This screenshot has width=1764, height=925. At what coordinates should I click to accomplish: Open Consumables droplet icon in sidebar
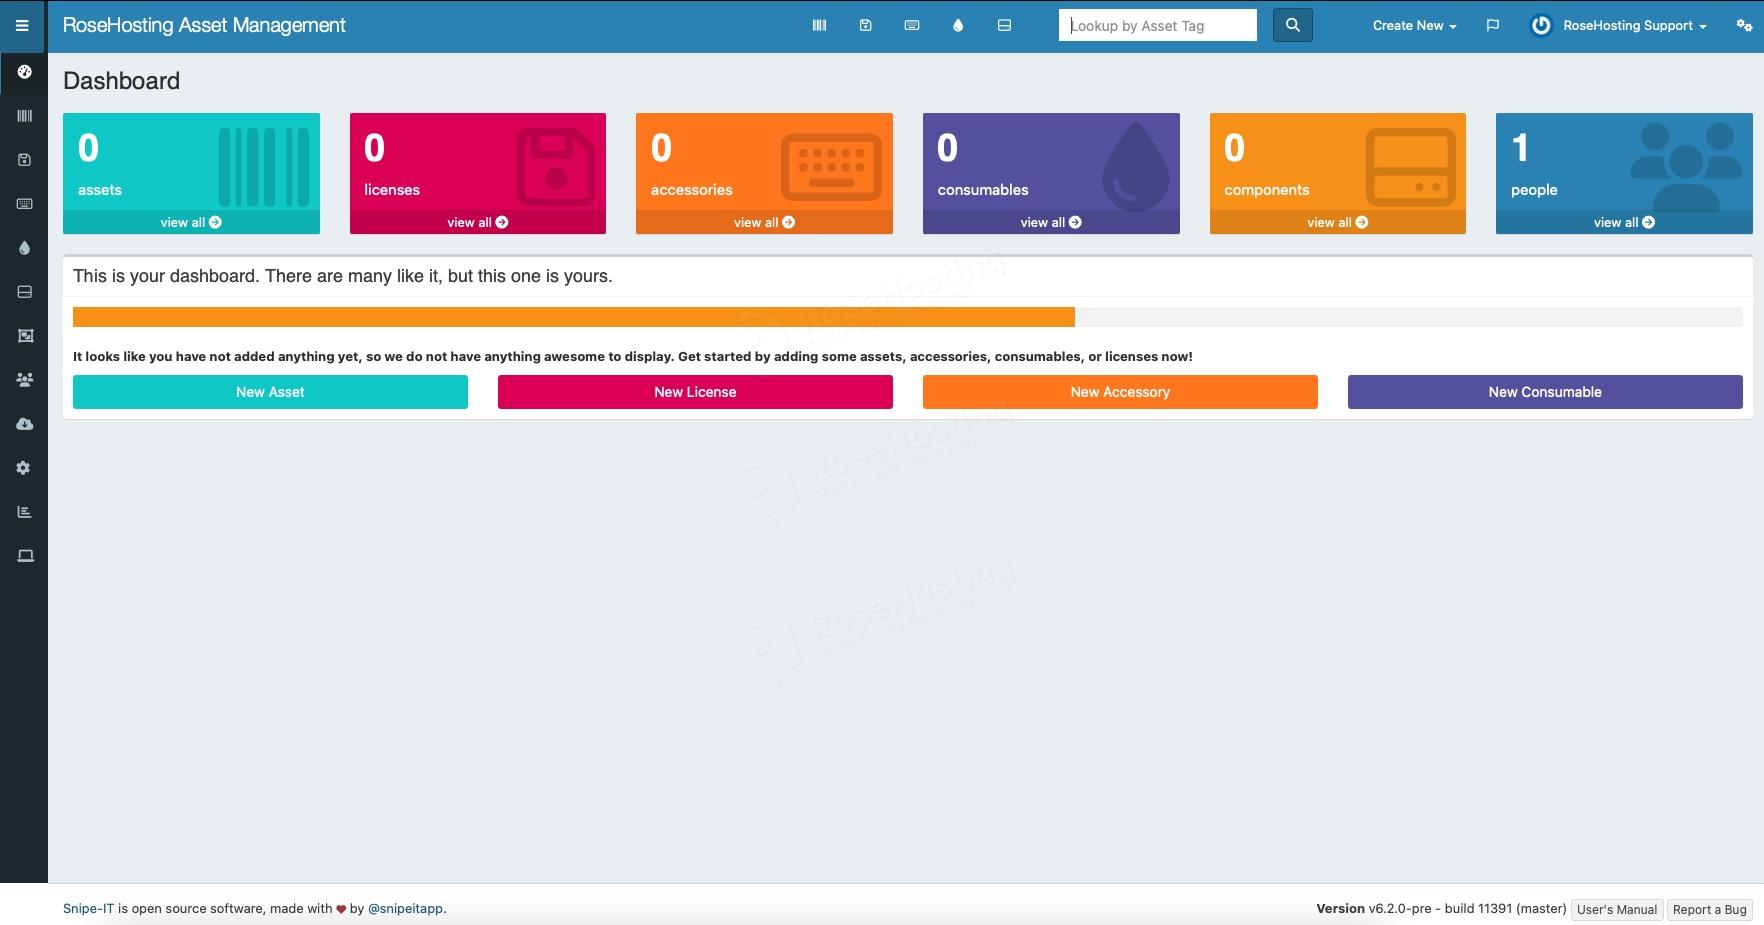[25, 248]
